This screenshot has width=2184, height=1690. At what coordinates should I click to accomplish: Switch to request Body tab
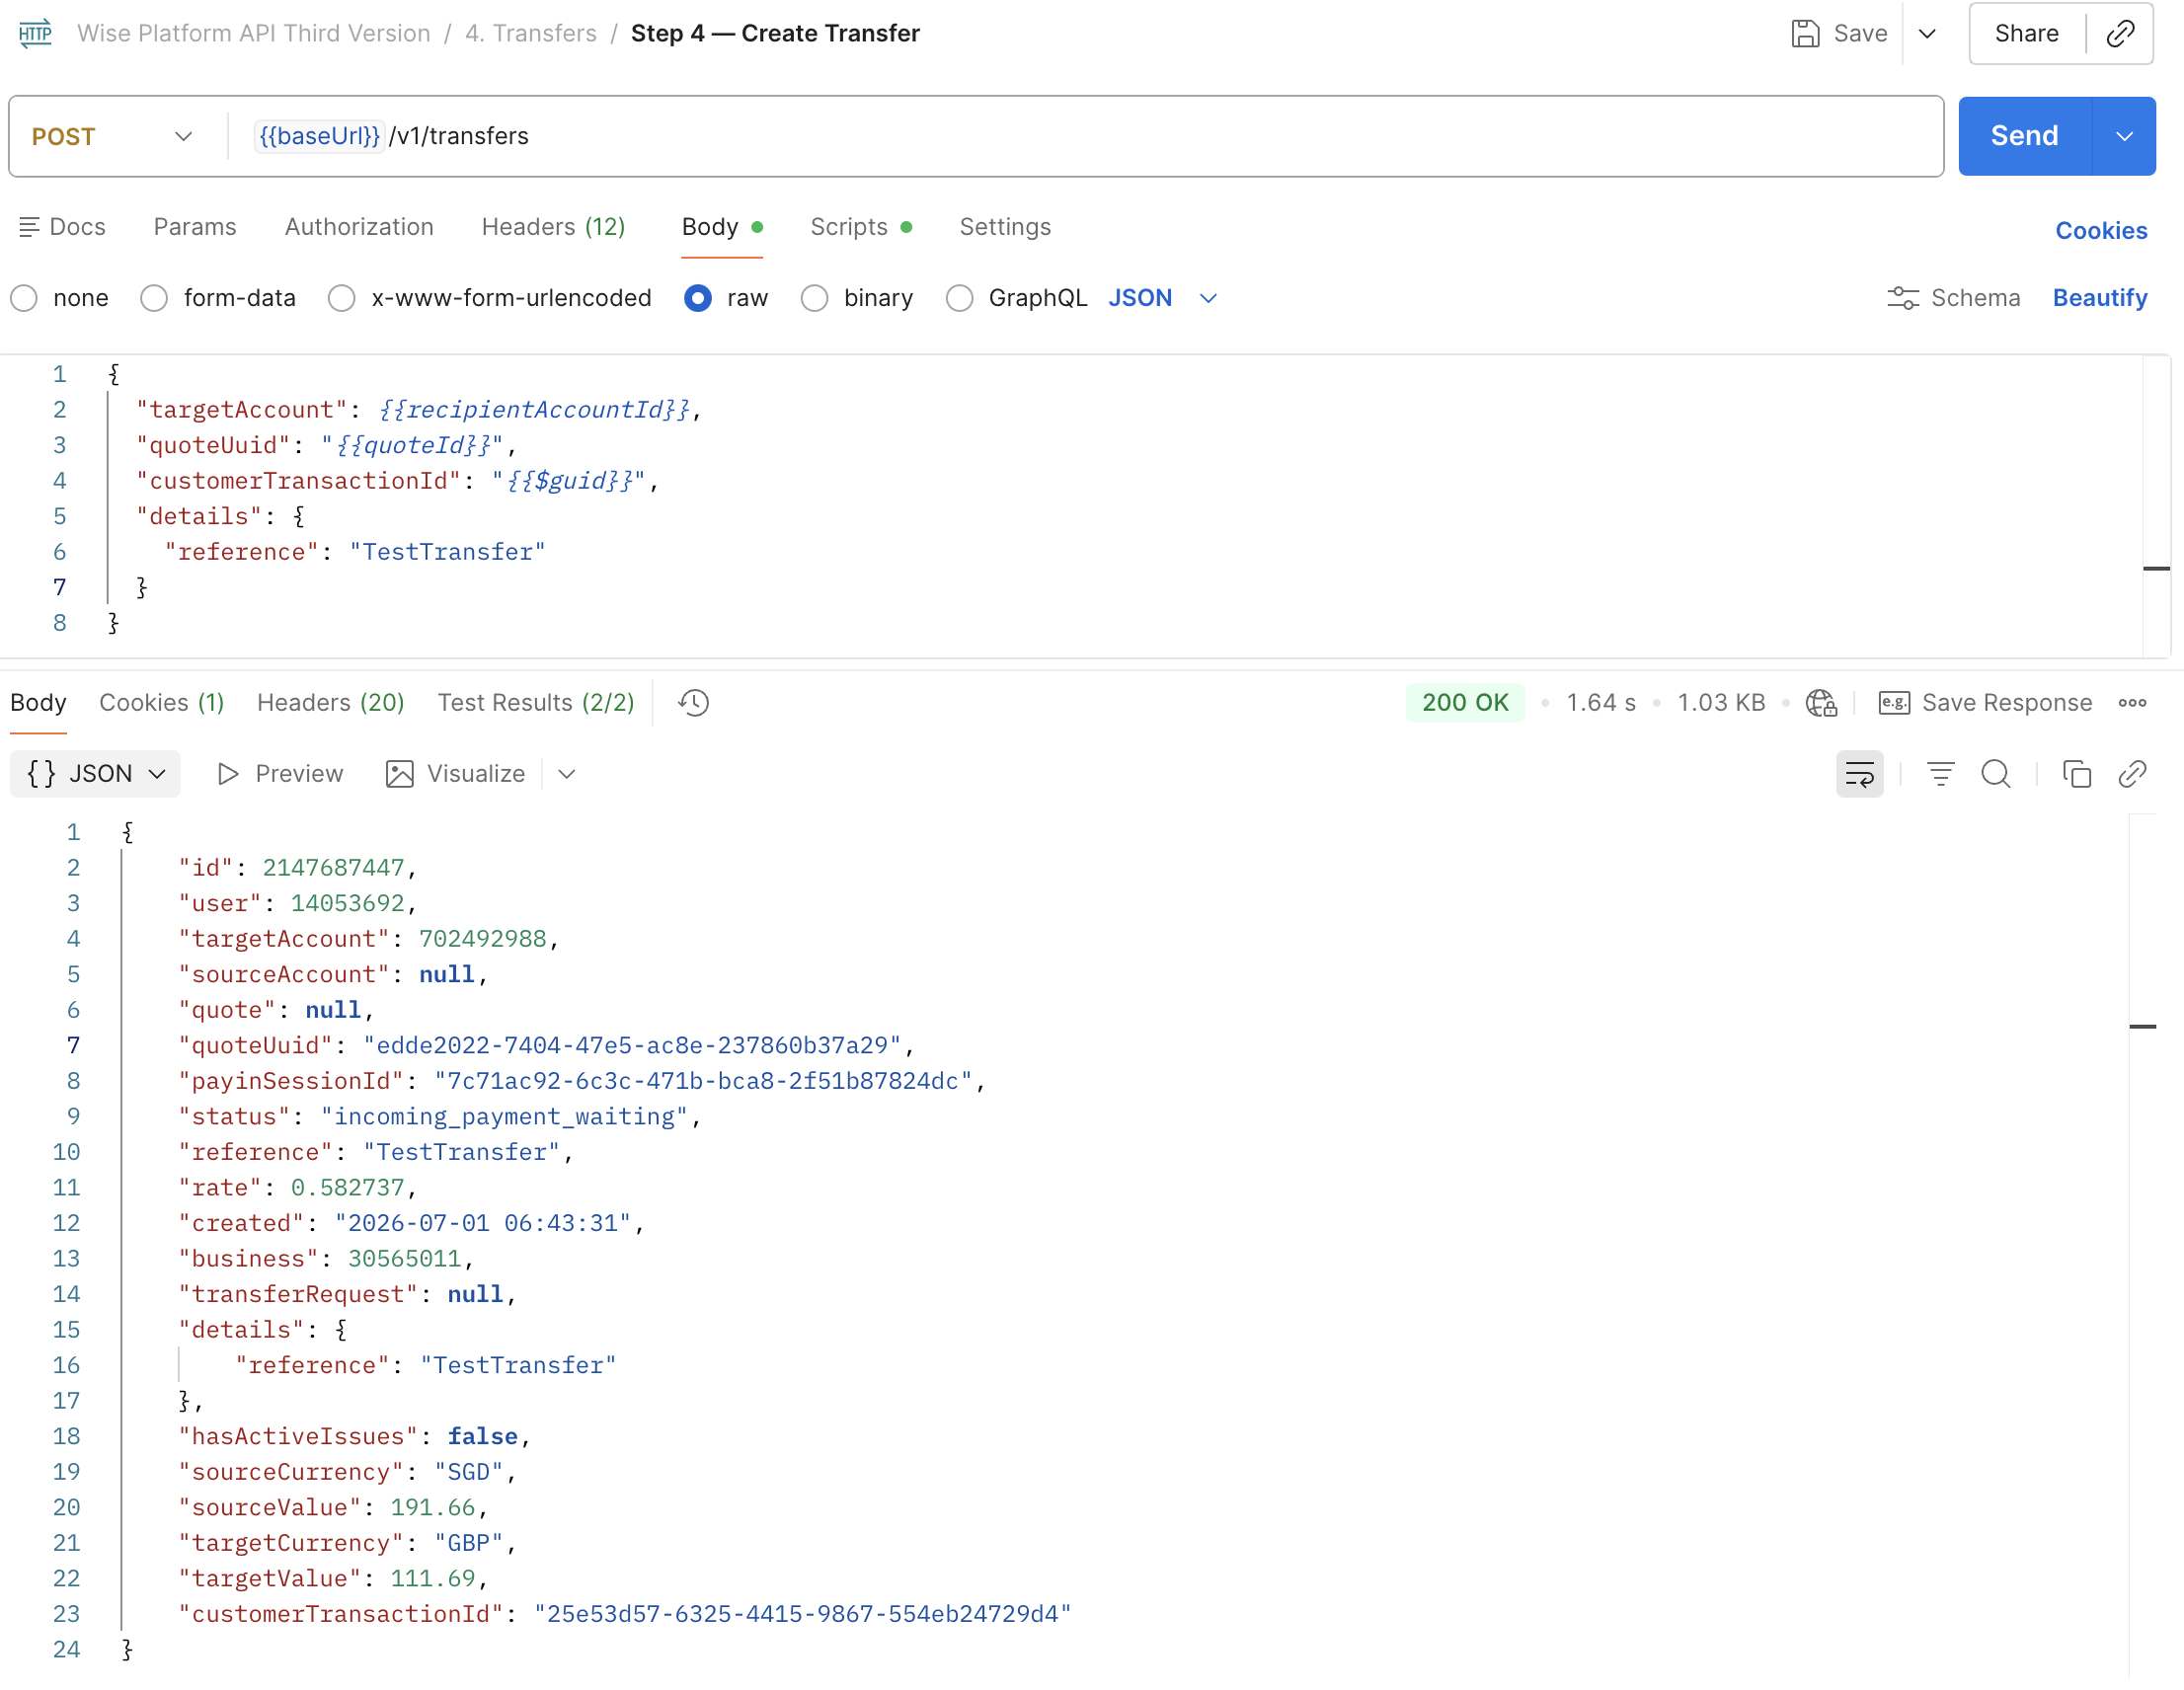click(722, 227)
